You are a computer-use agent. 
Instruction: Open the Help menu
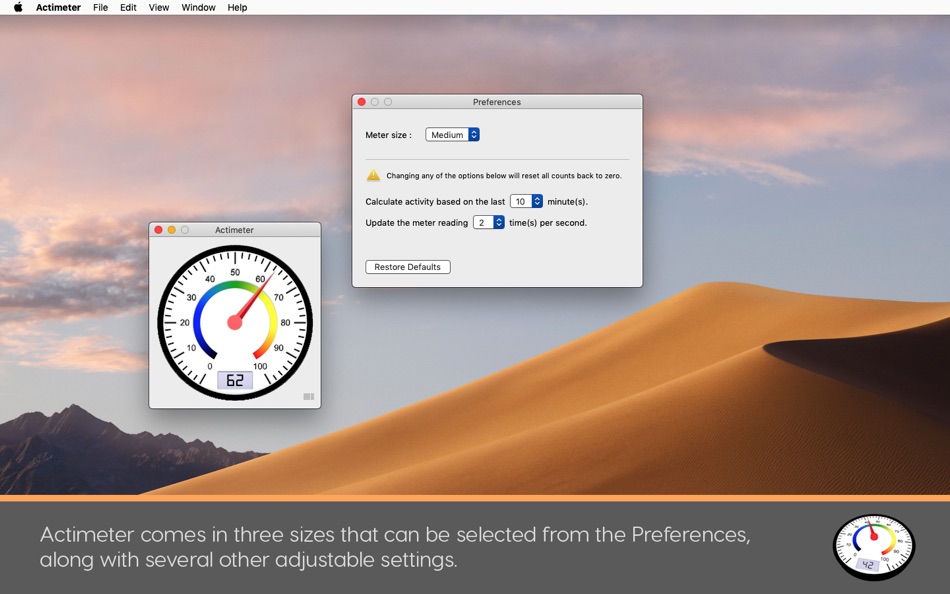click(x=237, y=7)
